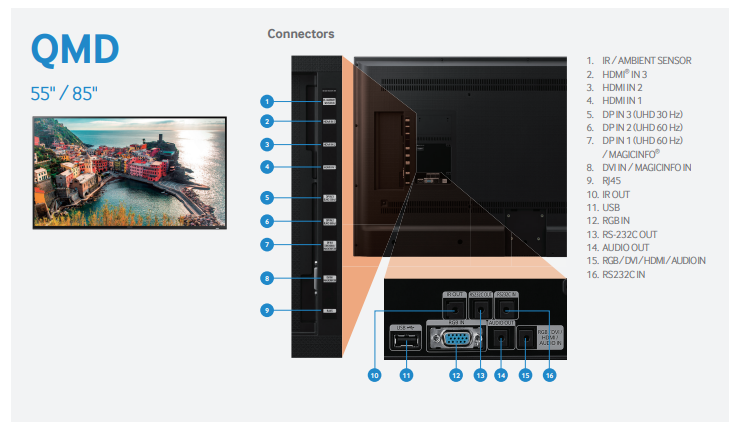
Task: Click blue circle marker number 9
Action: coord(267,310)
